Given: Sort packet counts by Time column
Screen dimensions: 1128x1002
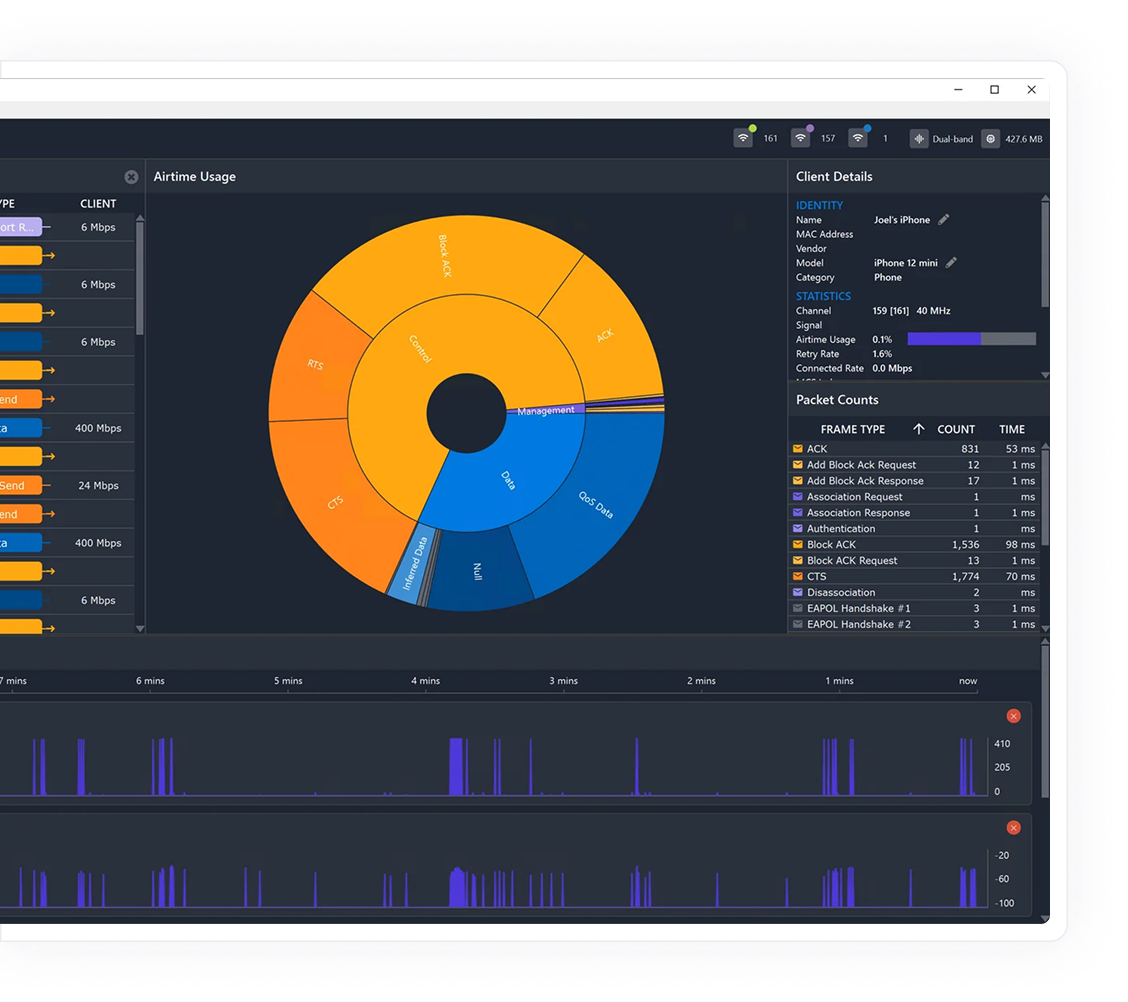Looking at the screenshot, I should click(1011, 429).
